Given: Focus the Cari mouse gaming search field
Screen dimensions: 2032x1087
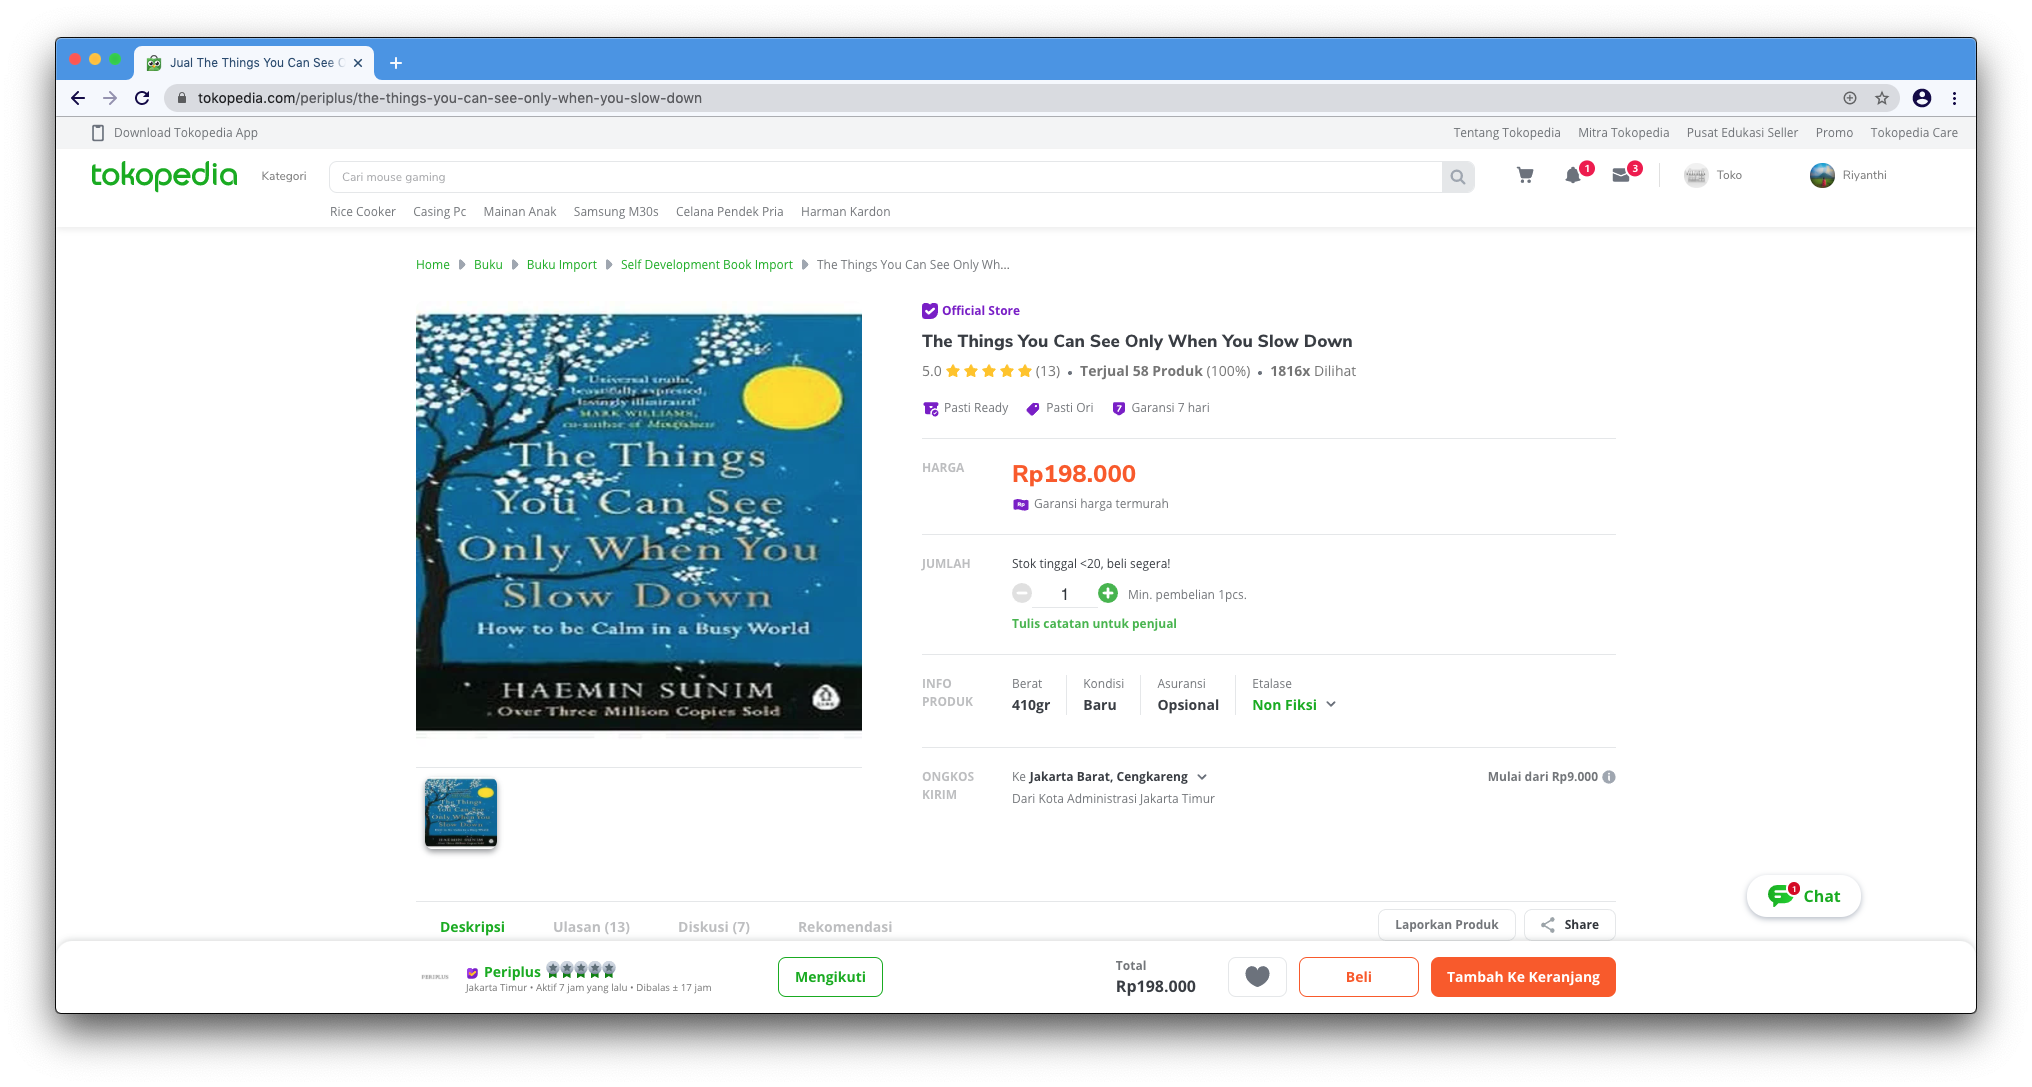Looking at the screenshot, I should [x=885, y=177].
